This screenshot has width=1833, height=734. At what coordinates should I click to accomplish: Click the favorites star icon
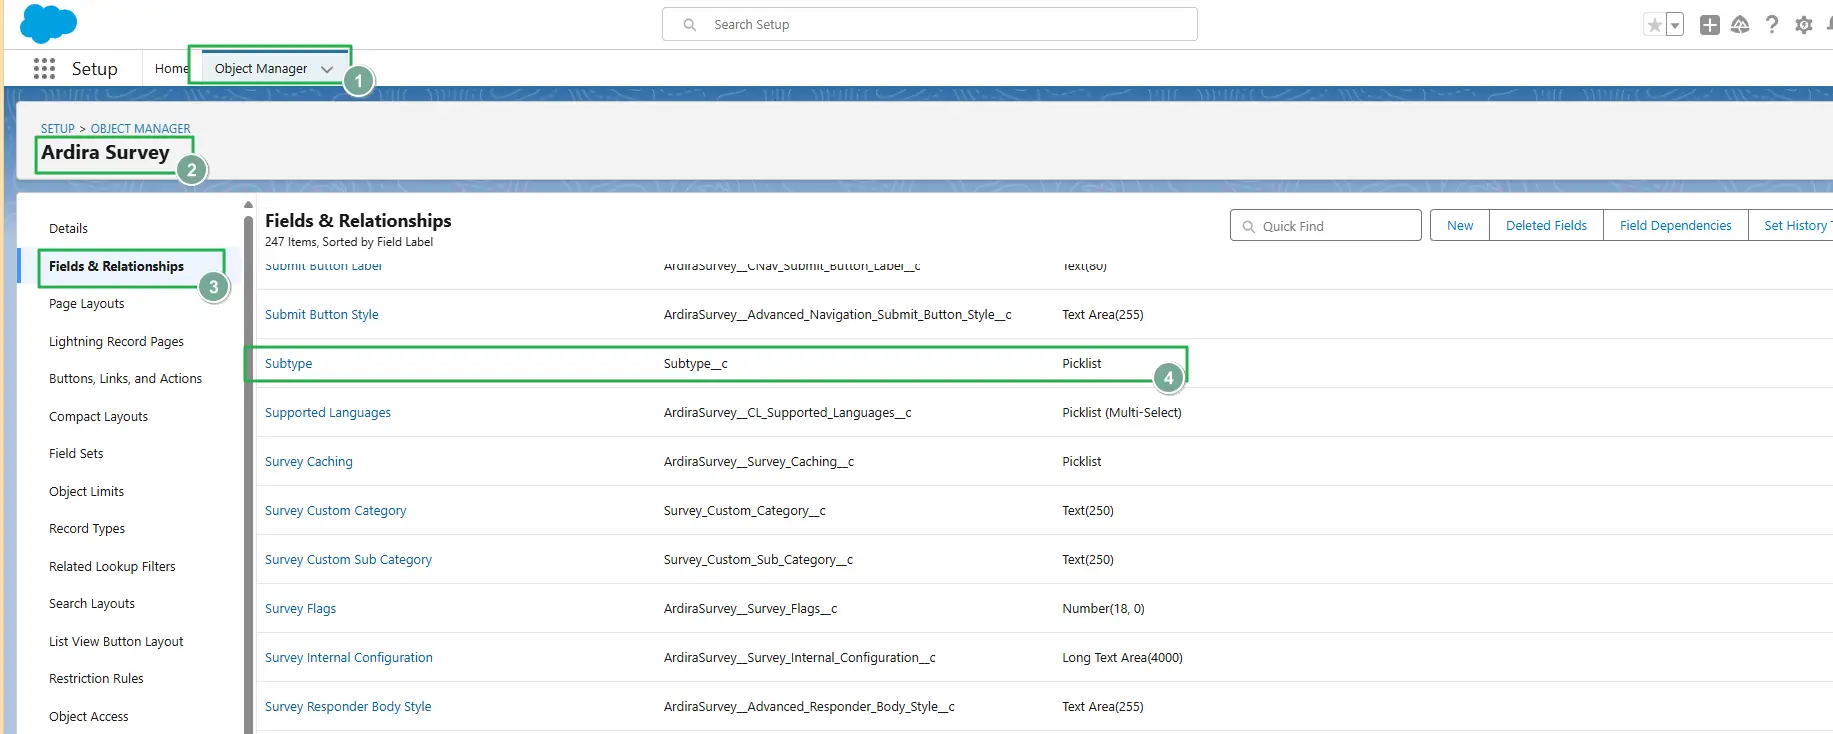(x=1655, y=25)
